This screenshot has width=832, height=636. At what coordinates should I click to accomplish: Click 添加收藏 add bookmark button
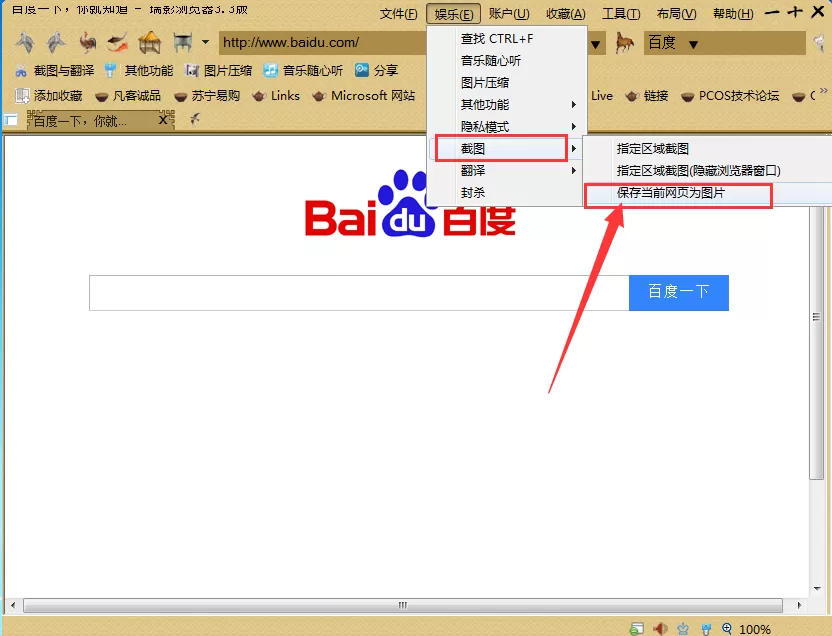click(49, 95)
